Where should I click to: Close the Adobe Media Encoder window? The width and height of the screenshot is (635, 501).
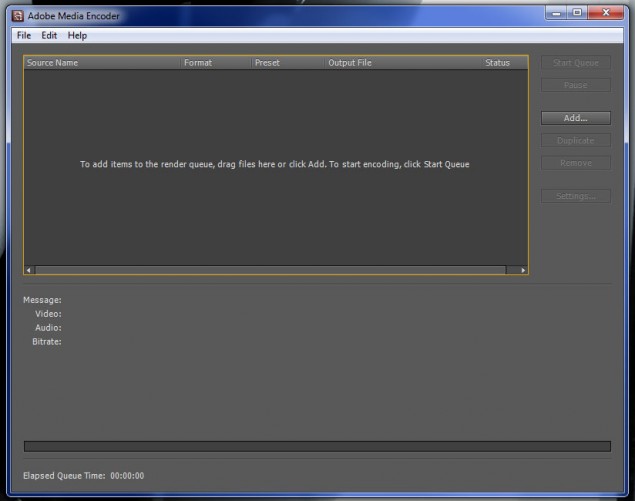point(604,13)
